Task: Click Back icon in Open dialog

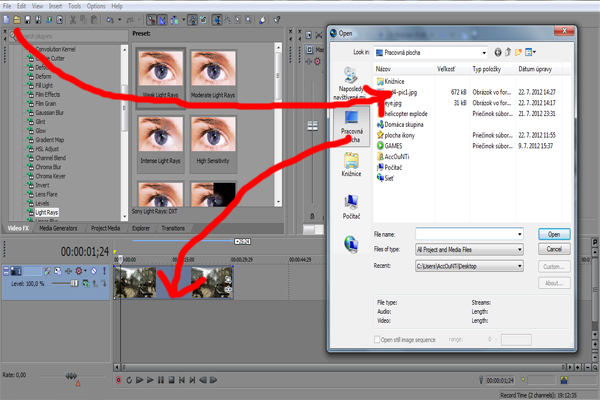Action: tap(498, 52)
